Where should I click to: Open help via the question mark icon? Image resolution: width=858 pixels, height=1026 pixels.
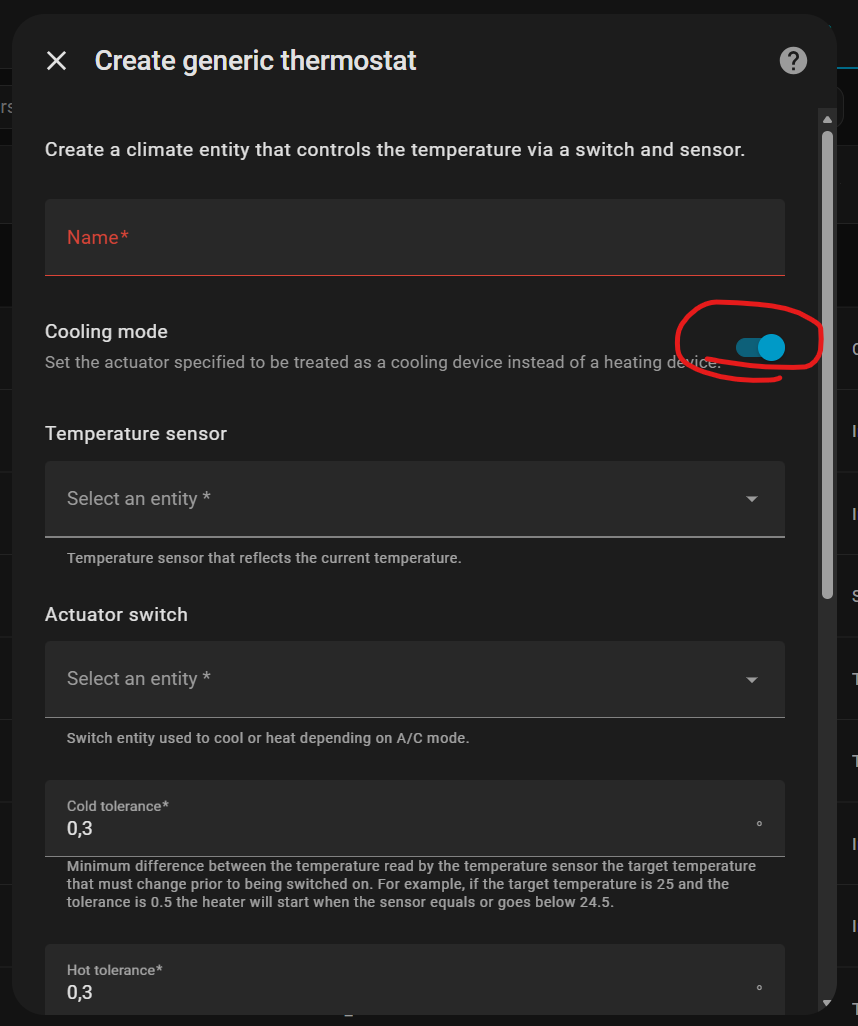793,61
